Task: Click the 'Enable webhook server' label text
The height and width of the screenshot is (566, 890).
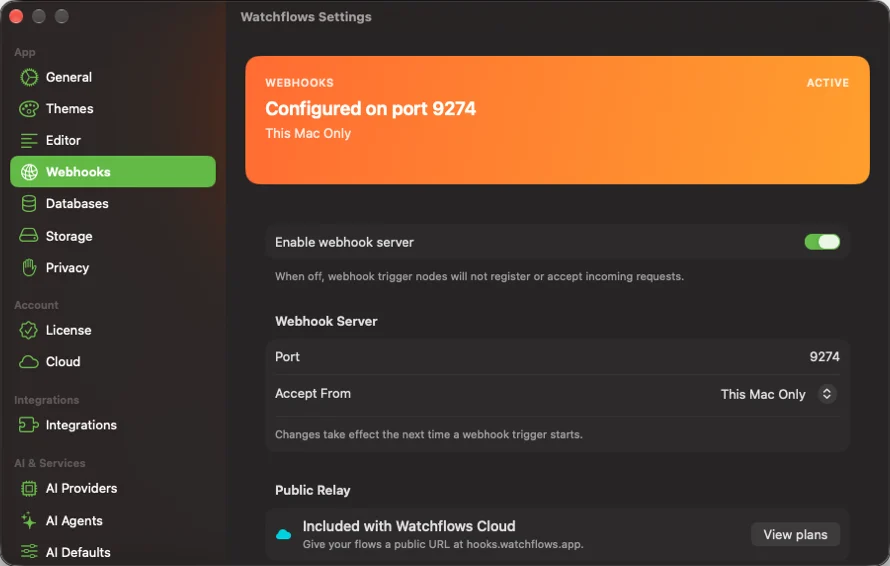Action: [344, 242]
